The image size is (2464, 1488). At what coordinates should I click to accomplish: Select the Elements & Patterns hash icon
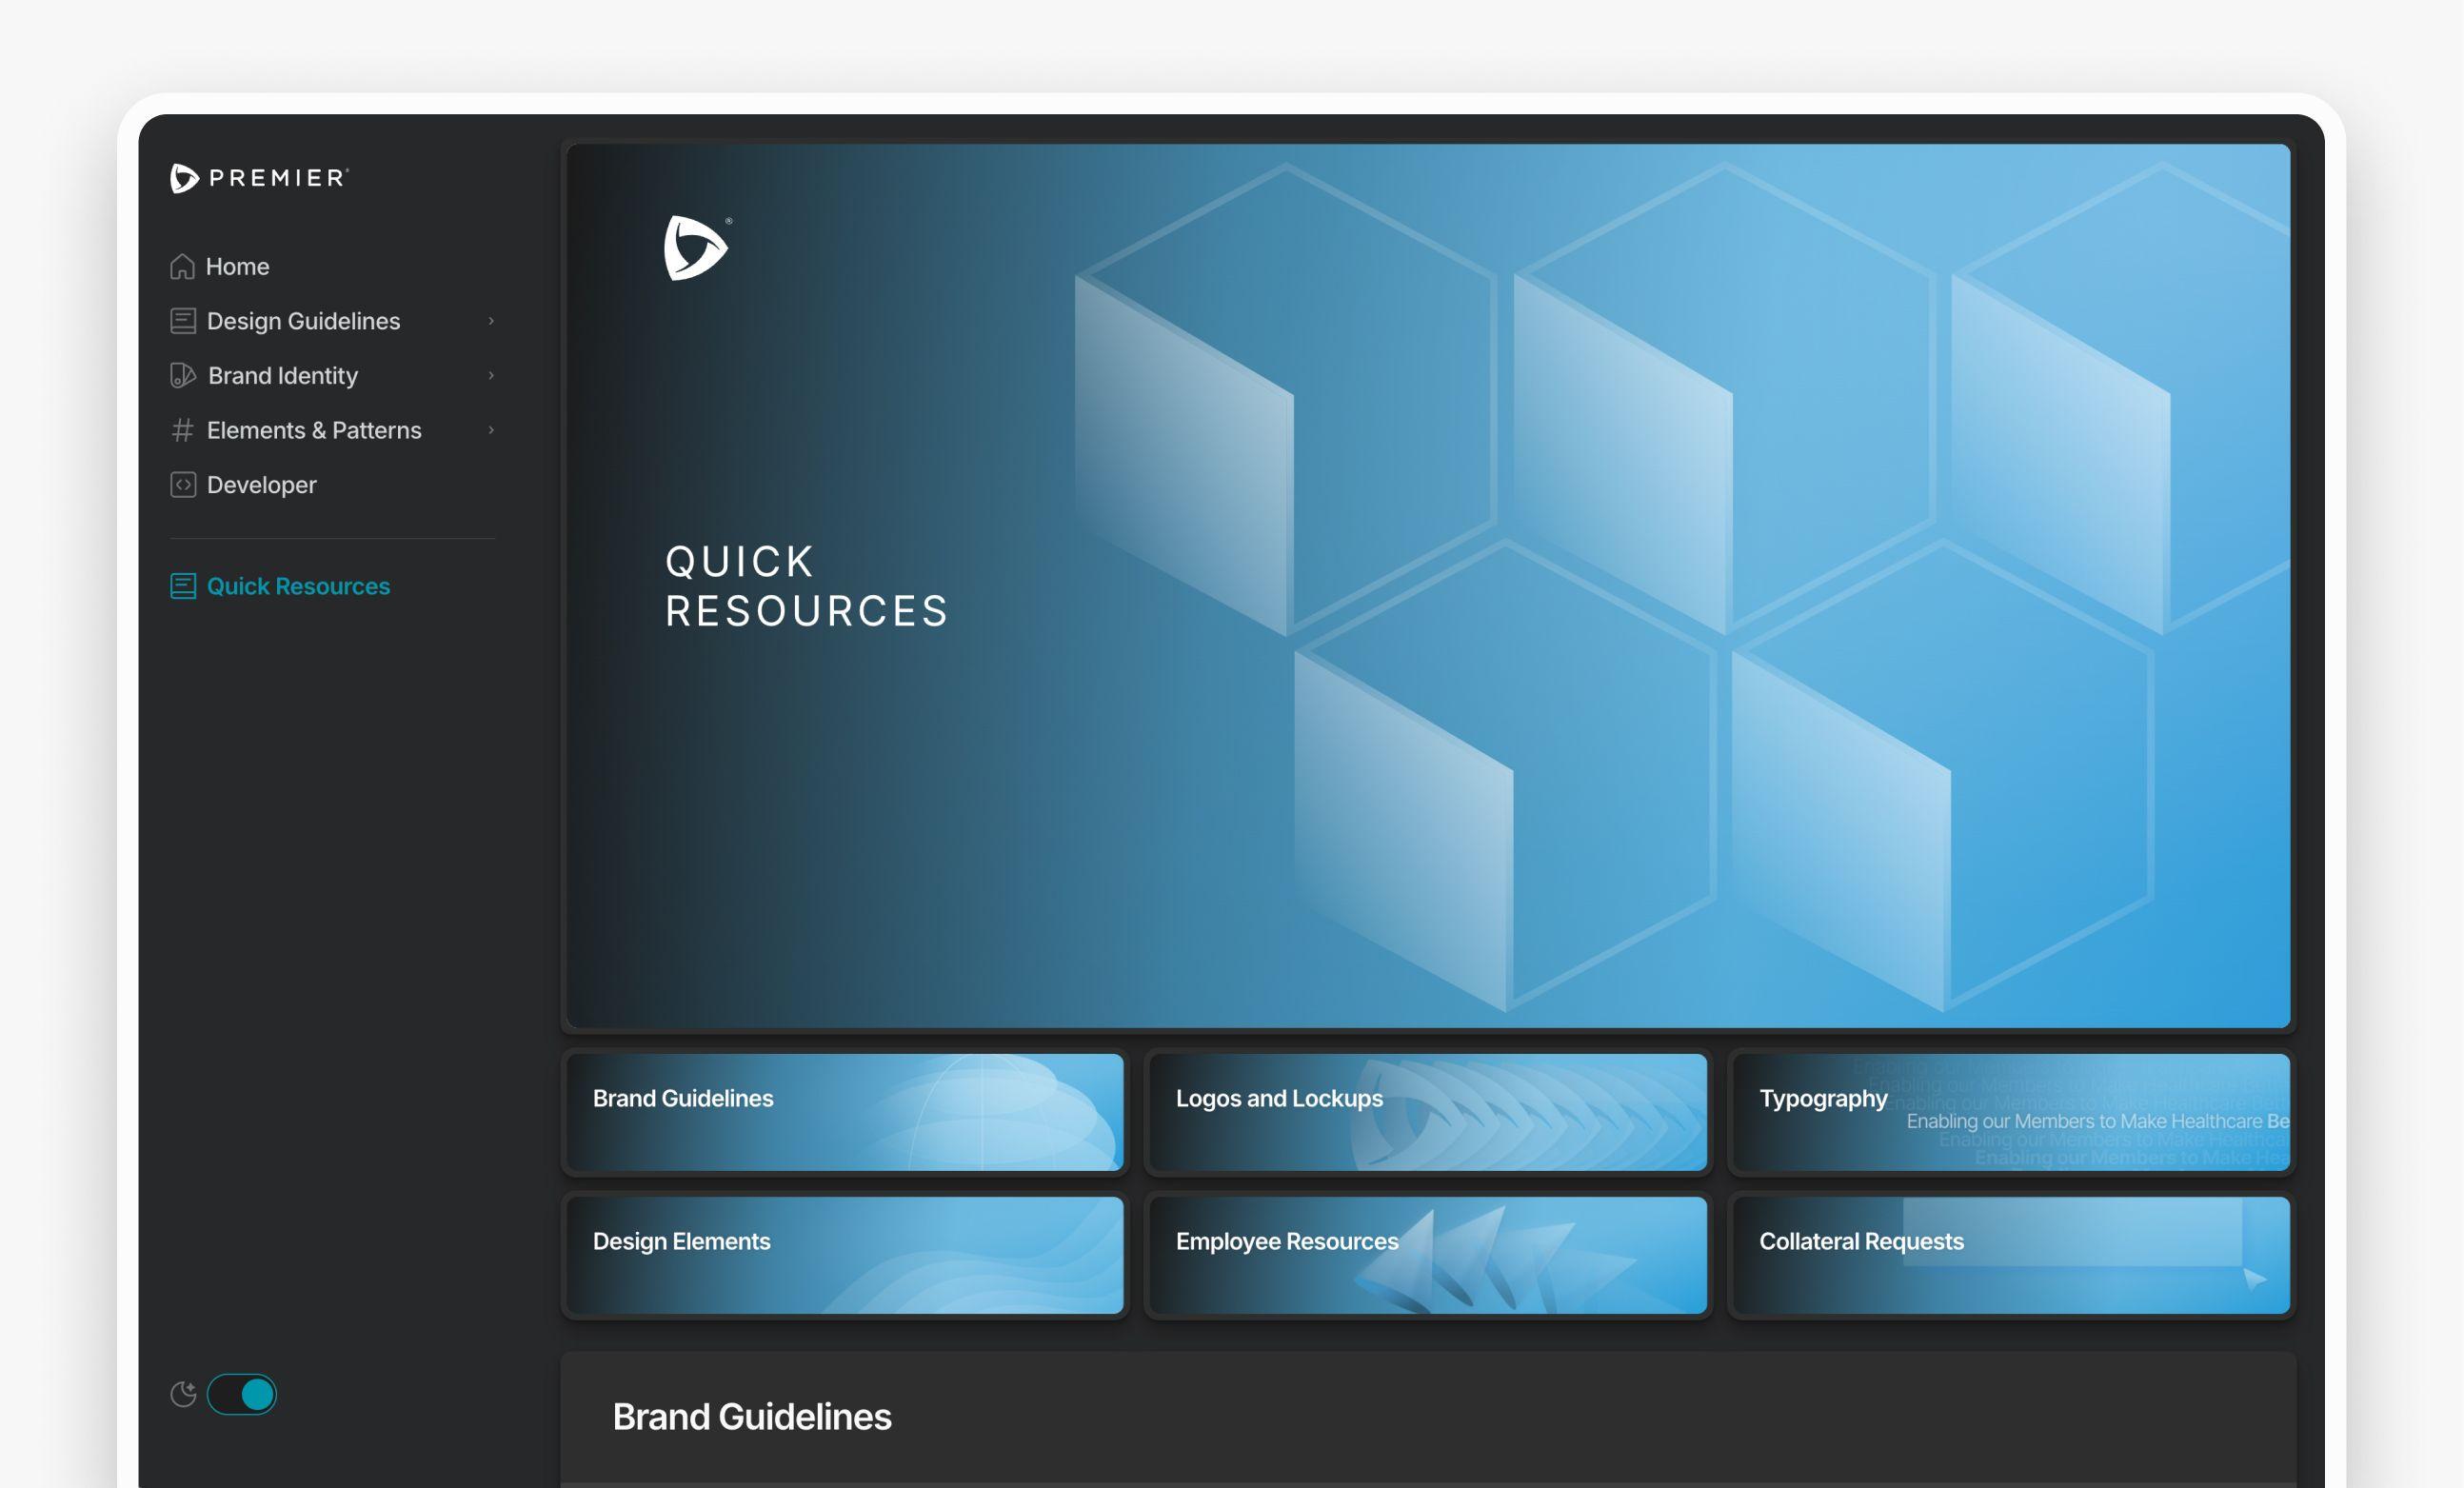click(x=183, y=430)
